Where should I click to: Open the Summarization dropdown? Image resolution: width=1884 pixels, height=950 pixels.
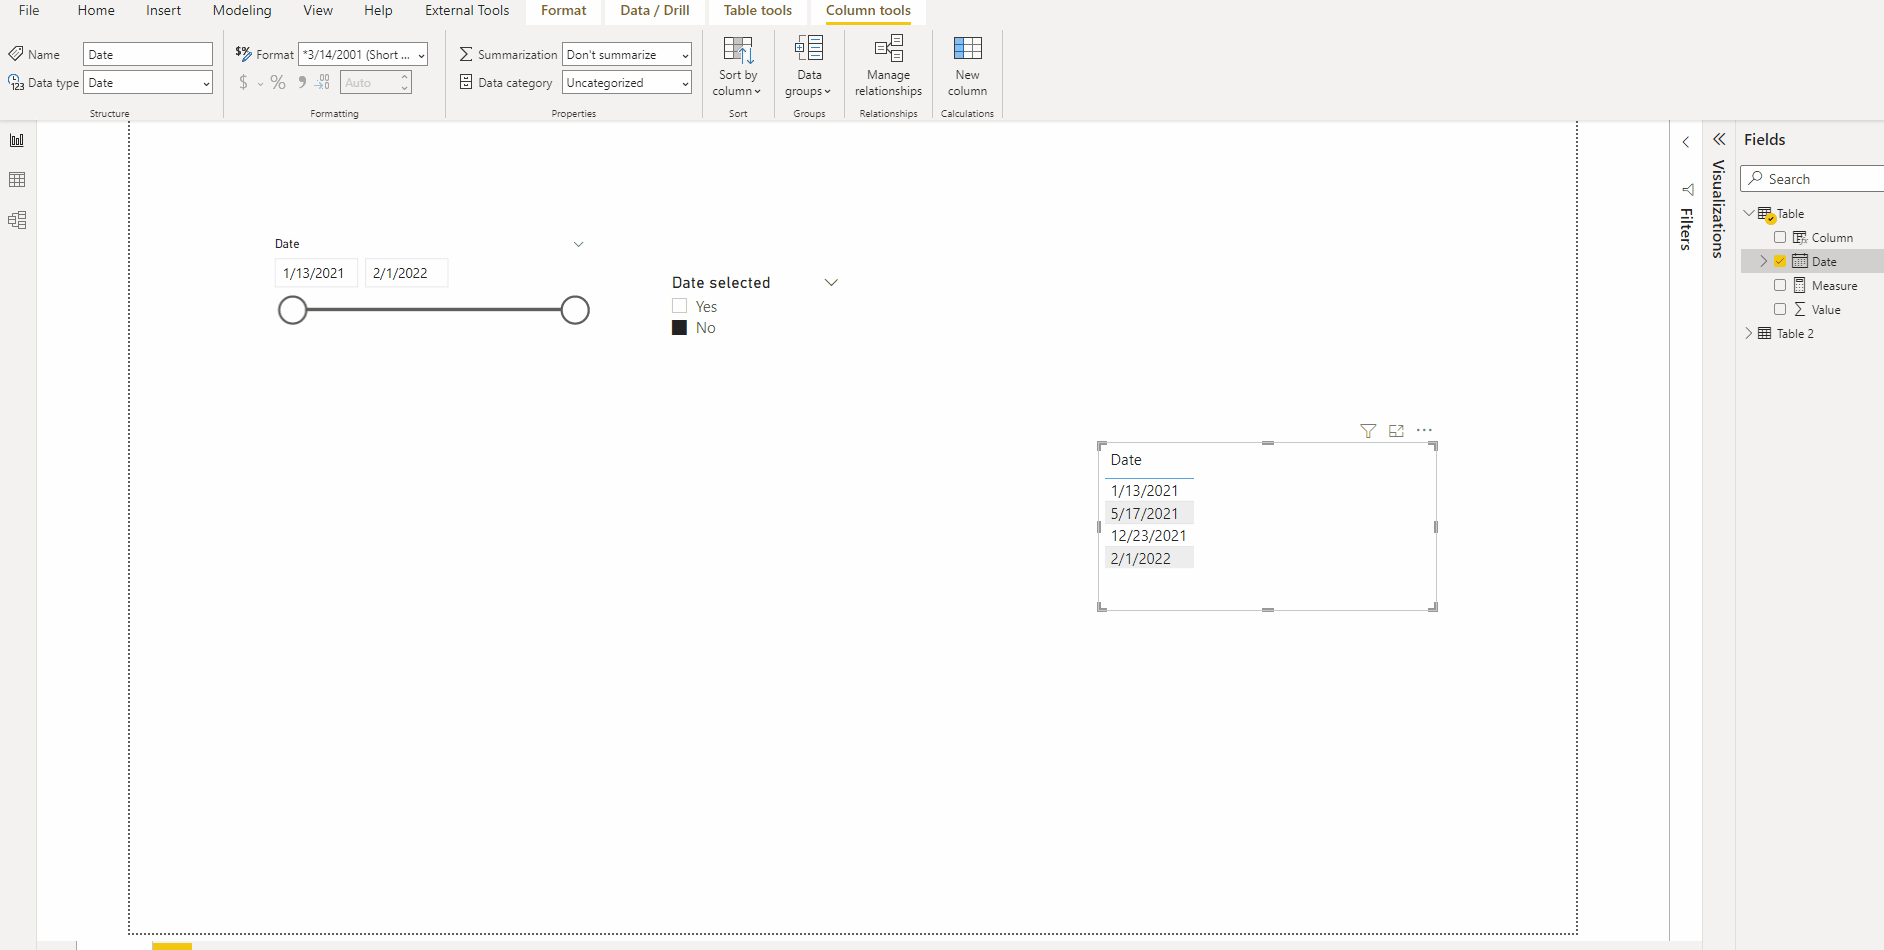(x=627, y=55)
